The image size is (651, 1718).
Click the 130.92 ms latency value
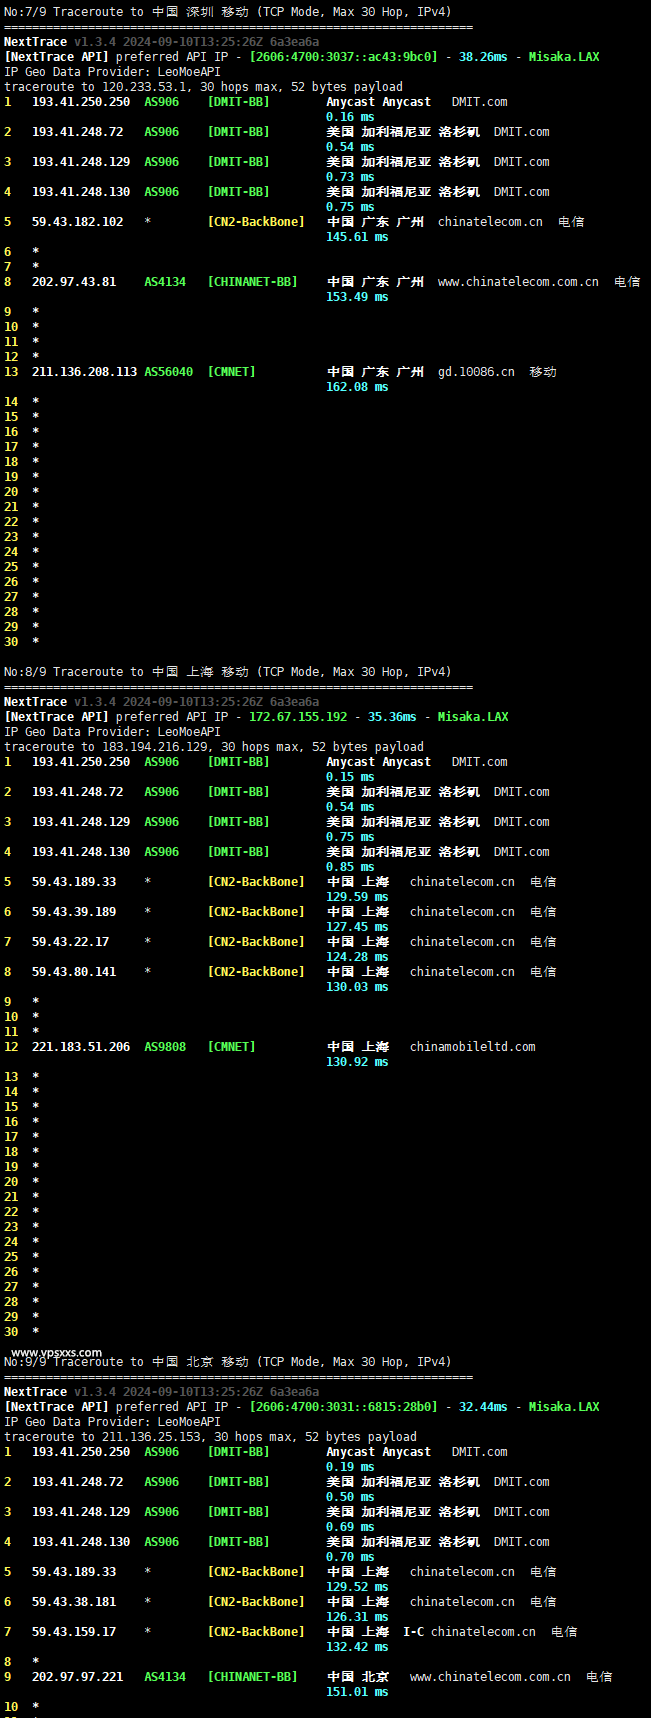tap(357, 1062)
